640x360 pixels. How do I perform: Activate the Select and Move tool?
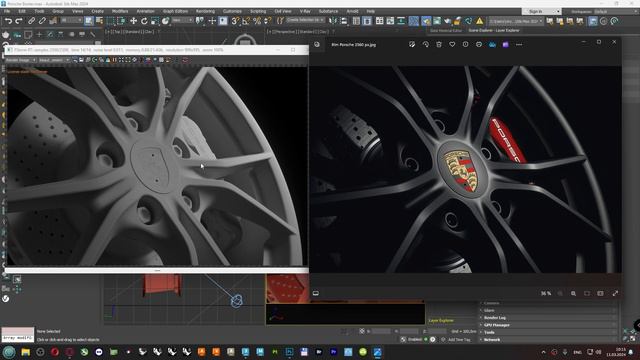(x=133, y=21)
